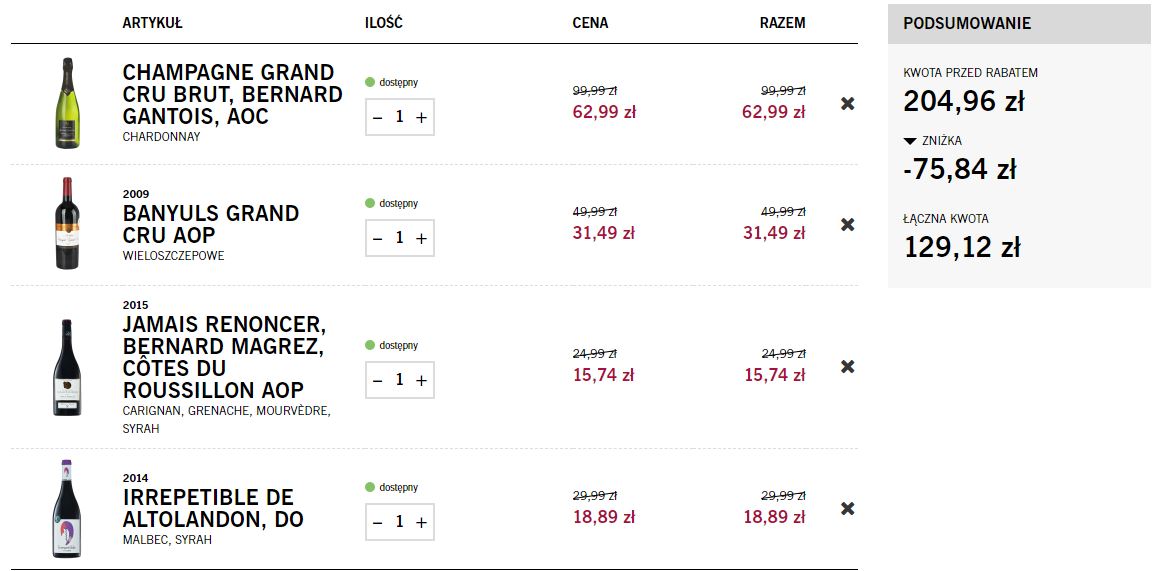The width and height of the screenshot is (1153, 571).
Task: Increase Jamais Renoncer quantity
Action: pyautogui.click(x=421, y=380)
